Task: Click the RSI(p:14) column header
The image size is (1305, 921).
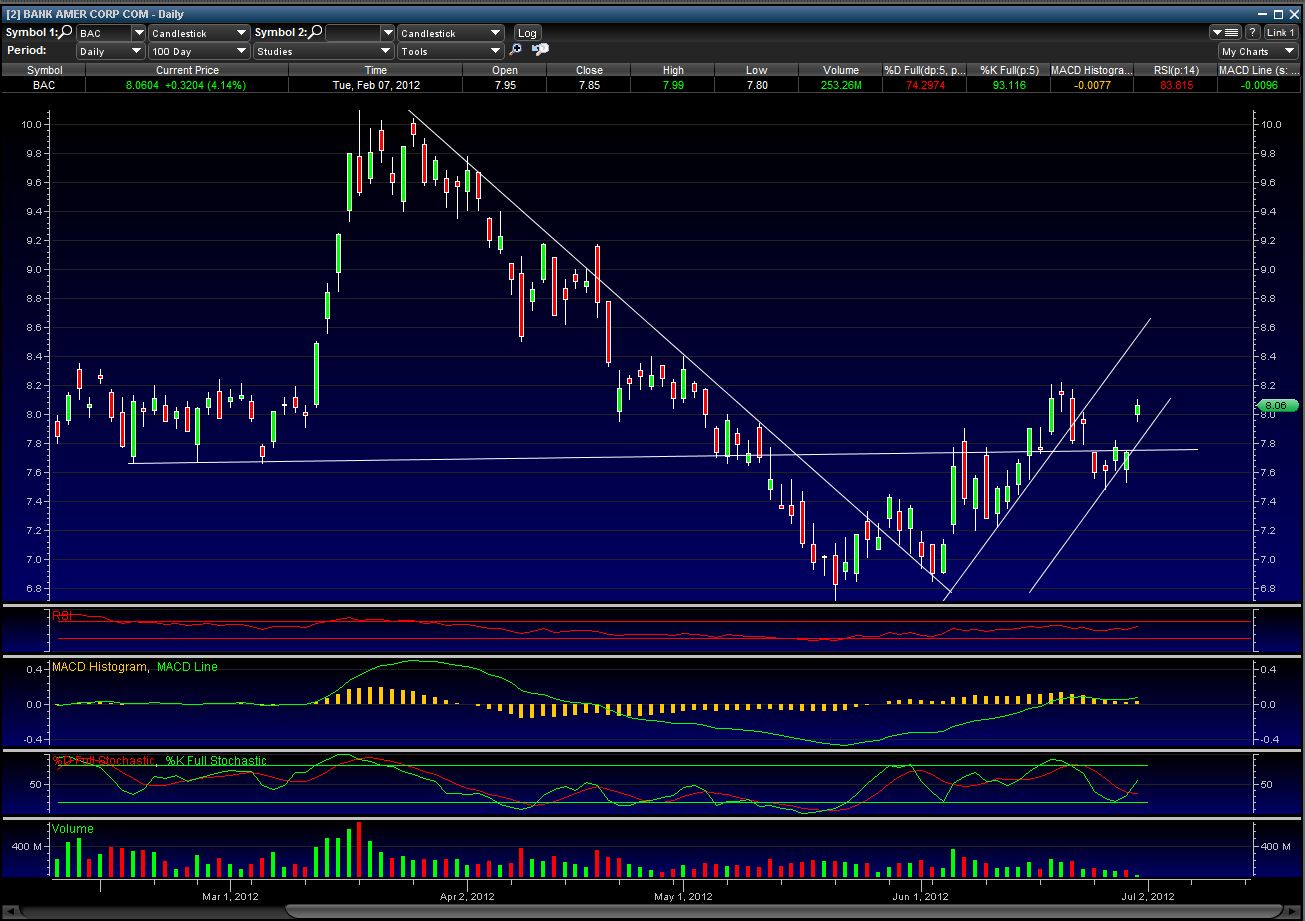Action: coord(1175,70)
